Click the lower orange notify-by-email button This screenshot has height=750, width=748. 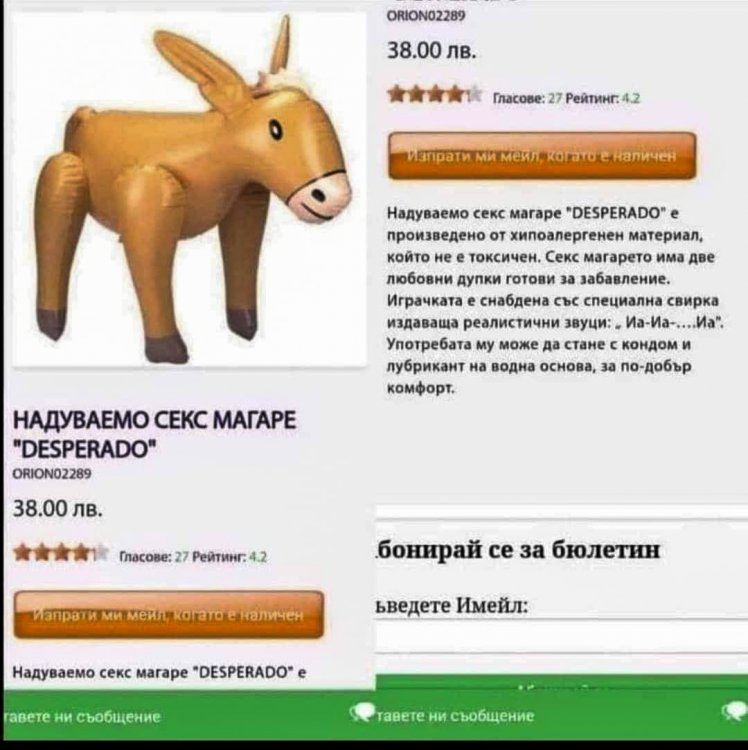(x=169, y=615)
